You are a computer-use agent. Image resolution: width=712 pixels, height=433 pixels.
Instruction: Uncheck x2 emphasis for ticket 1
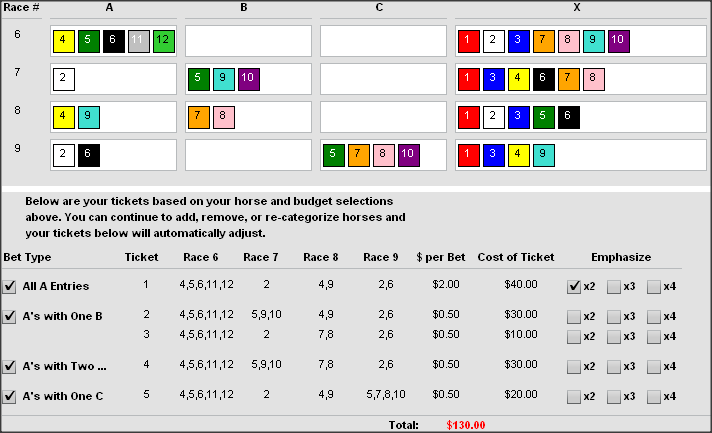click(574, 287)
